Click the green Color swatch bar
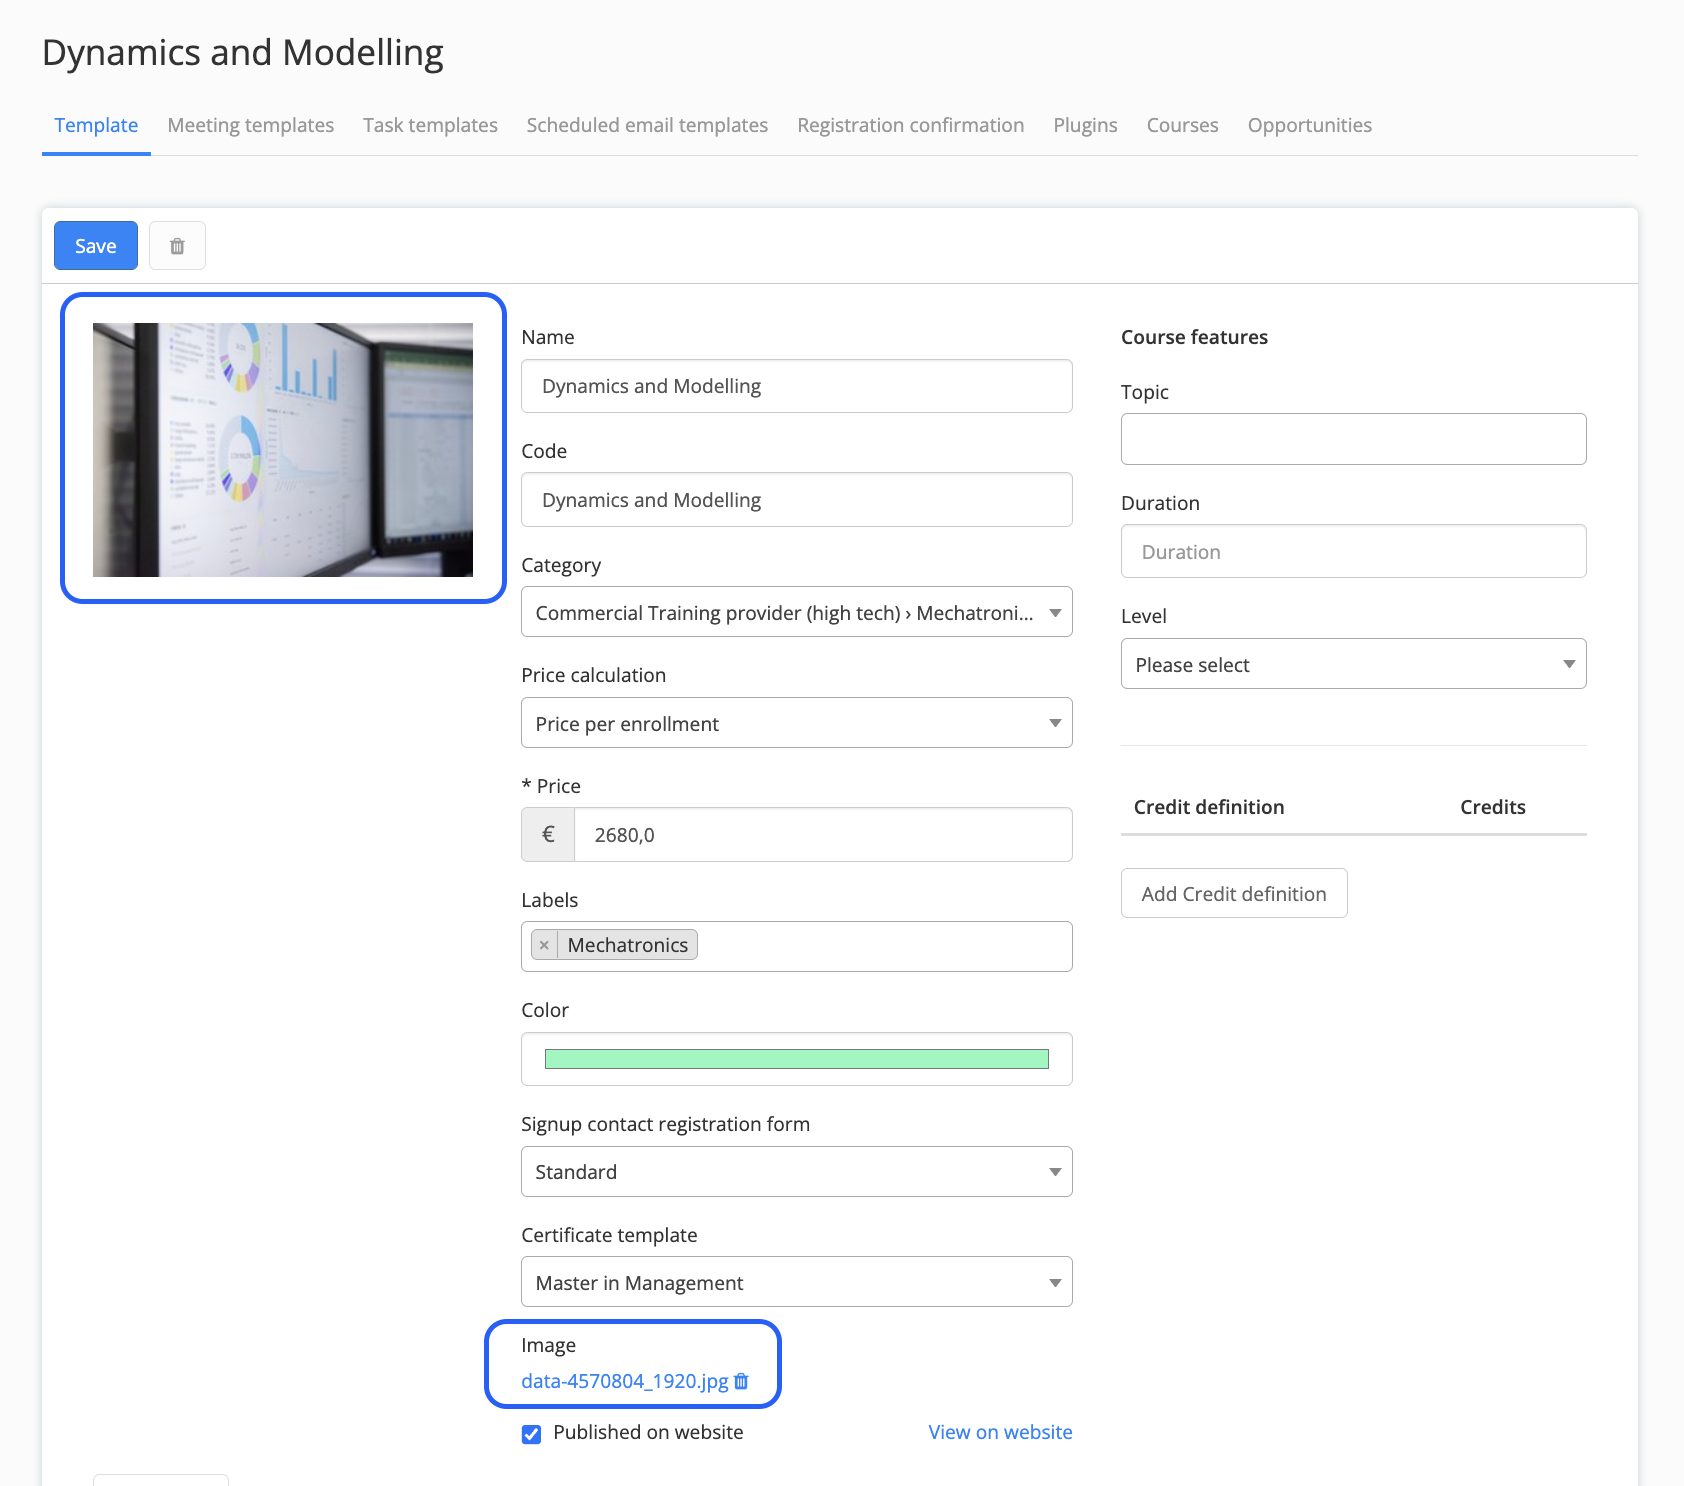Screen dimensions: 1684x1486 pyautogui.click(x=797, y=1059)
